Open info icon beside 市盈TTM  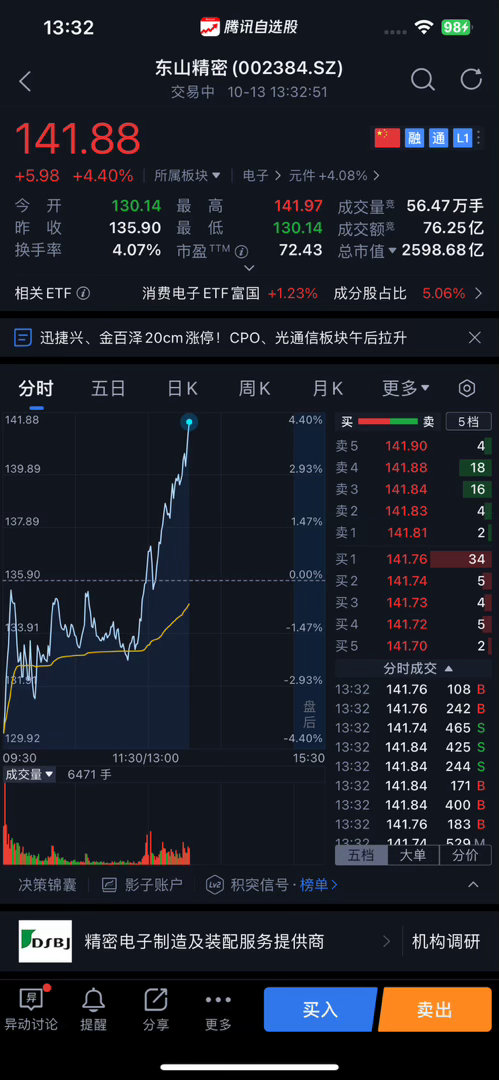[x=241, y=251]
